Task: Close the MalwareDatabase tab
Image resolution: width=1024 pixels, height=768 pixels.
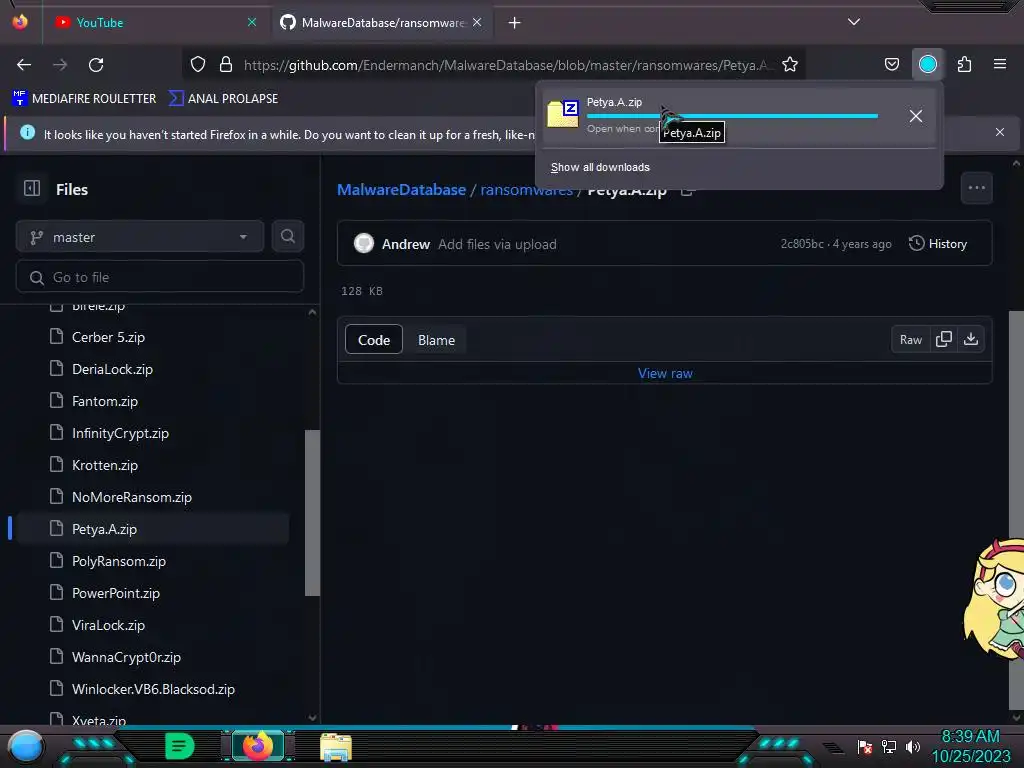Action: (477, 22)
